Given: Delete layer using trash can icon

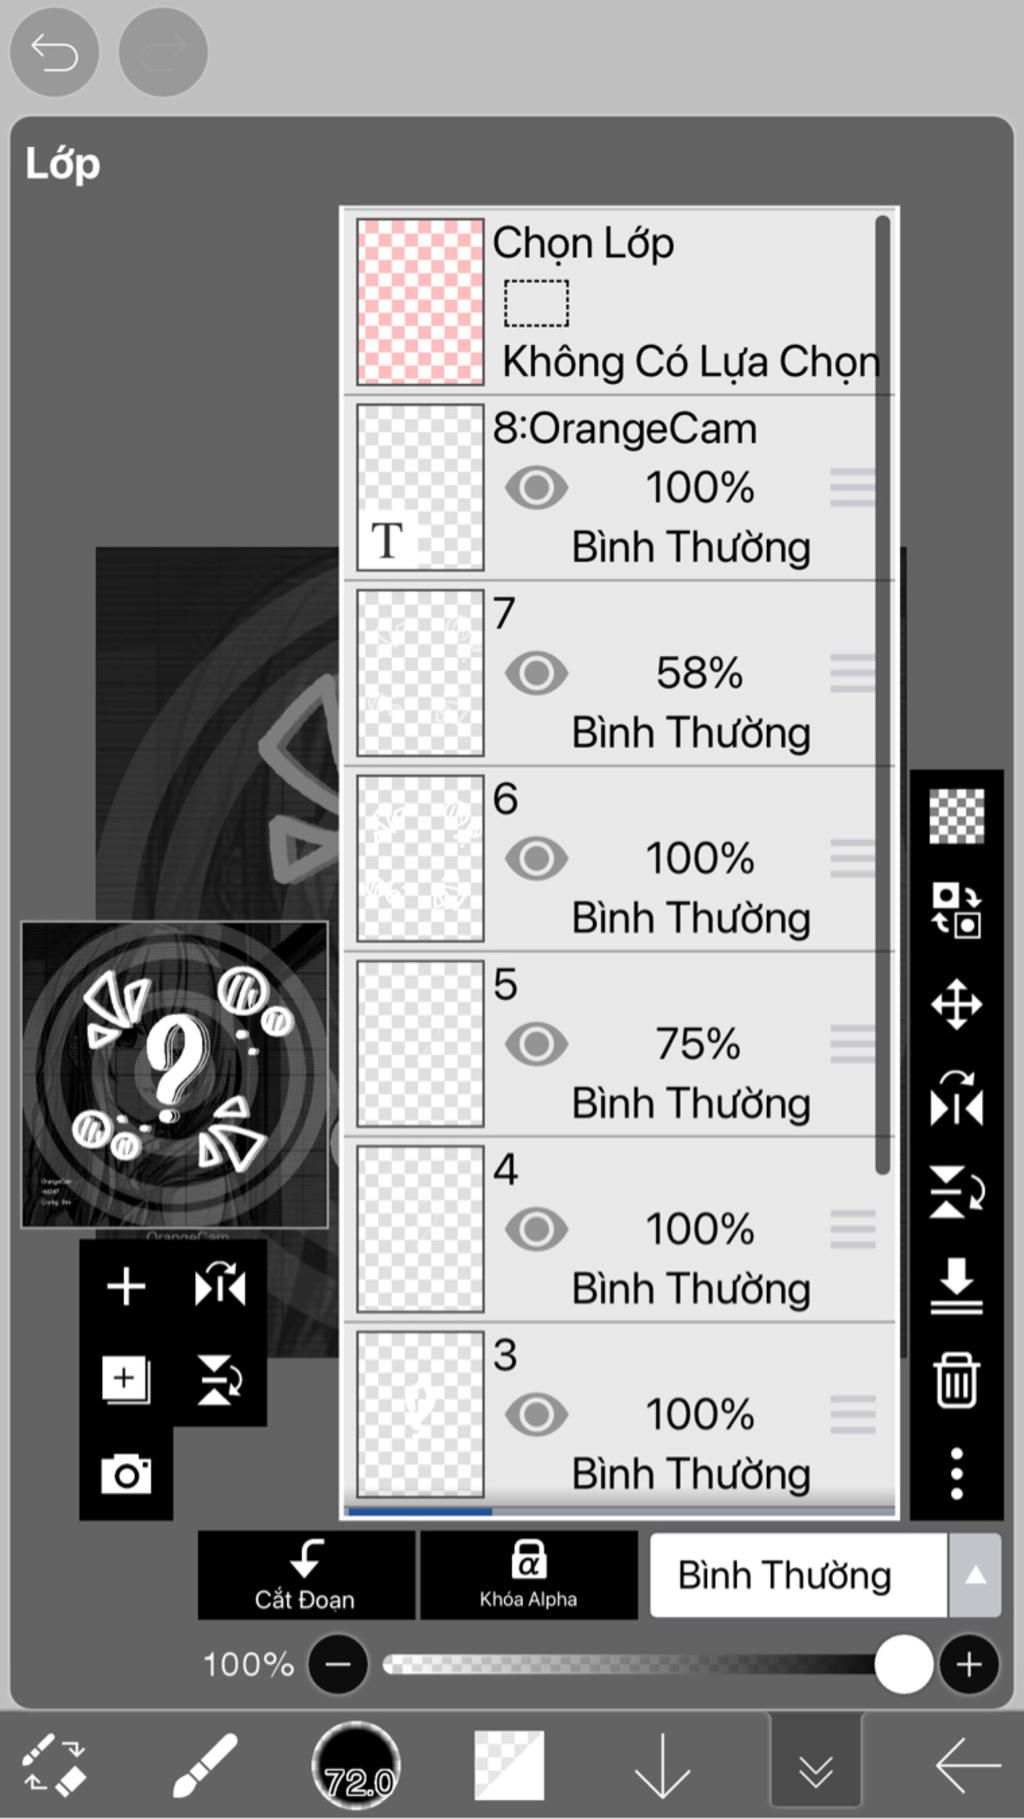Looking at the screenshot, I should click(x=956, y=1380).
